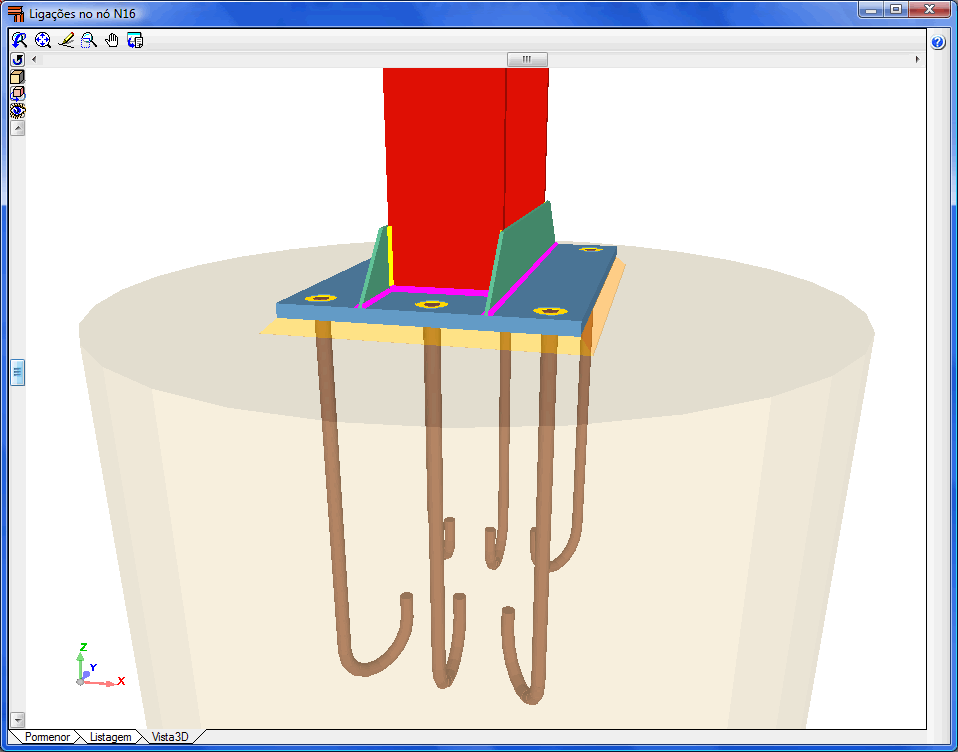Viewport: 958px width, 752px height.
Task: Select the solid cube view icon
Action: pyautogui.click(x=18, y=76)
